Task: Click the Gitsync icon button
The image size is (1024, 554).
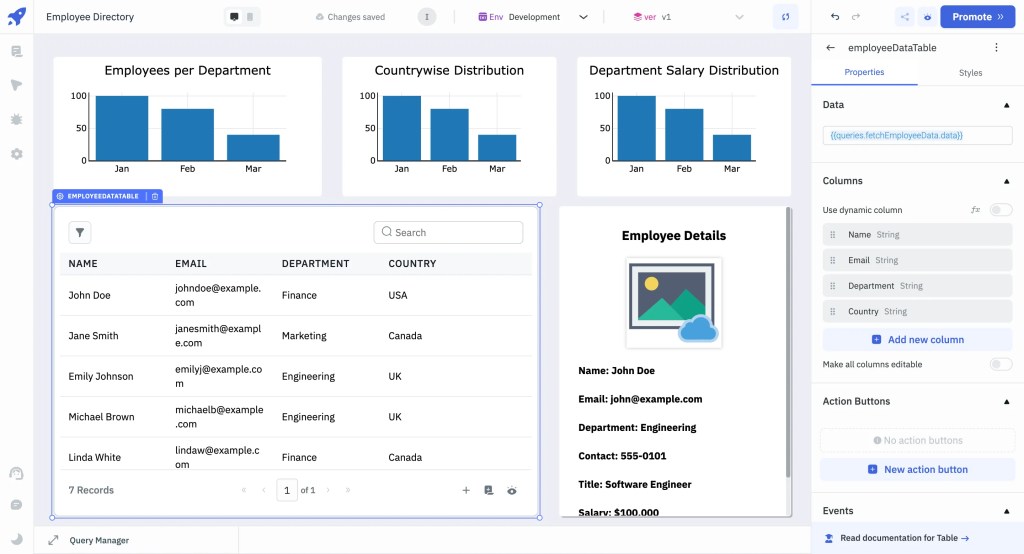Action: (785, 17)
